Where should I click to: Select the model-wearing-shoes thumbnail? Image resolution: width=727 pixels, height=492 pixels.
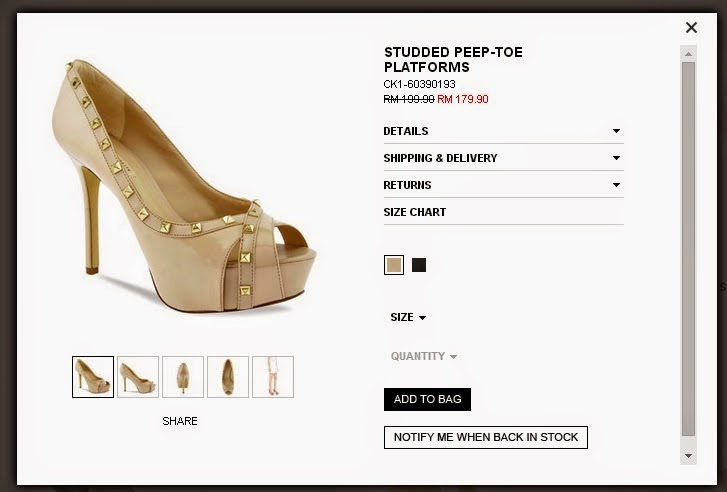tap(273, 377)
